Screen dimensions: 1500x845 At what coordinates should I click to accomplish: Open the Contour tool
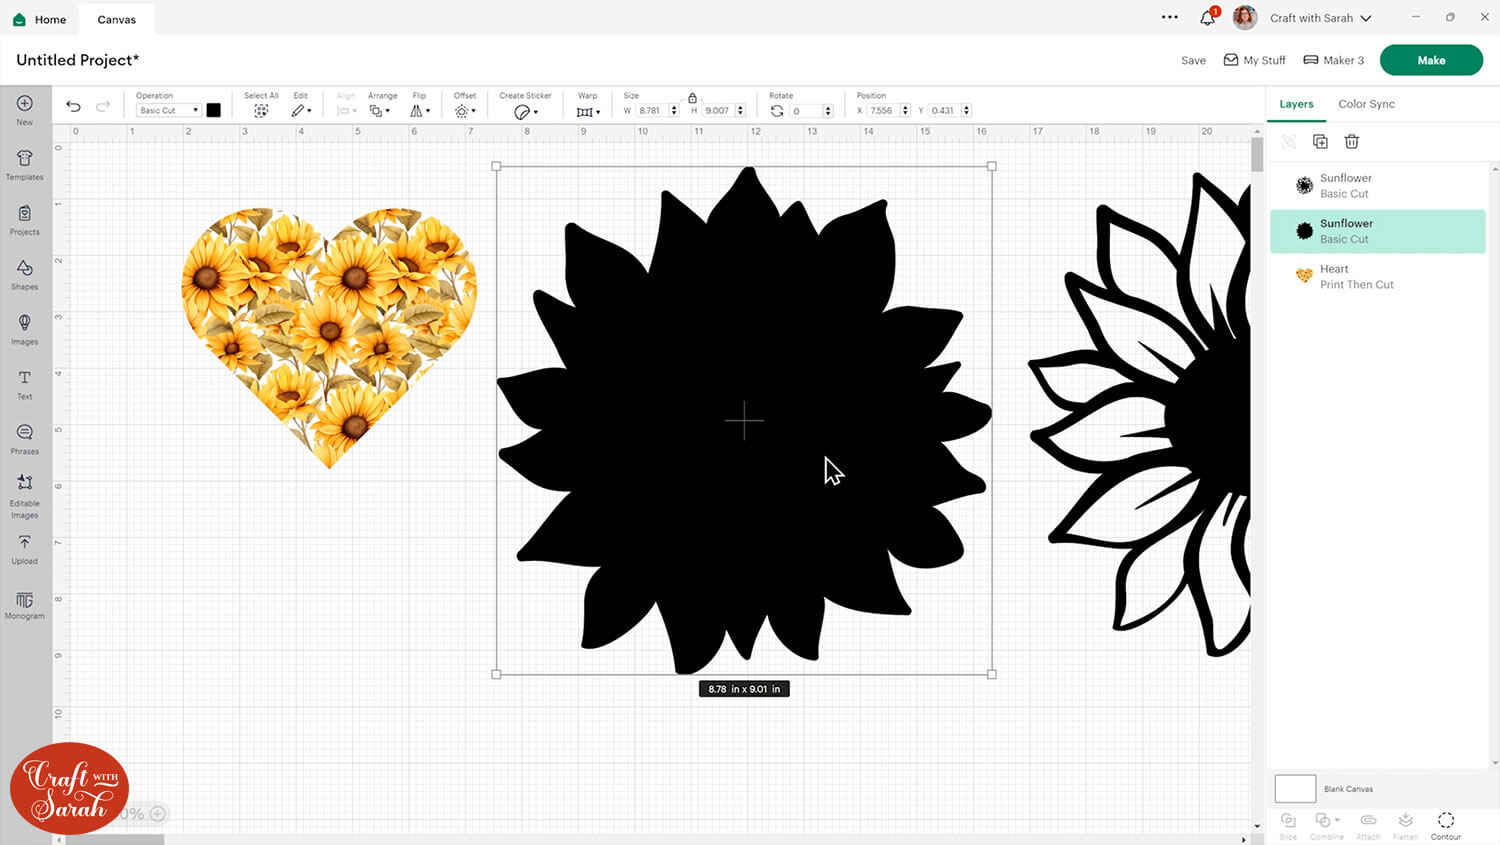point(1446,826)
